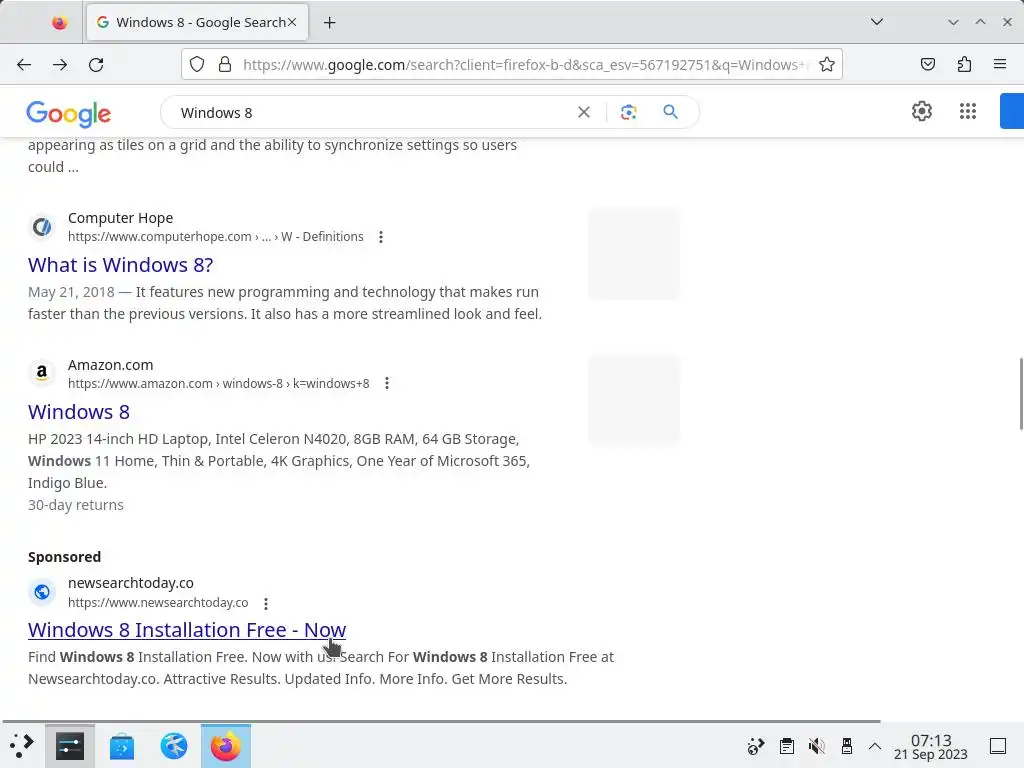Image resolution: width=1024 pixels, height=768 pixels.
Task: Open a new tab with the plus button
Action: click(x=330, y=23)
